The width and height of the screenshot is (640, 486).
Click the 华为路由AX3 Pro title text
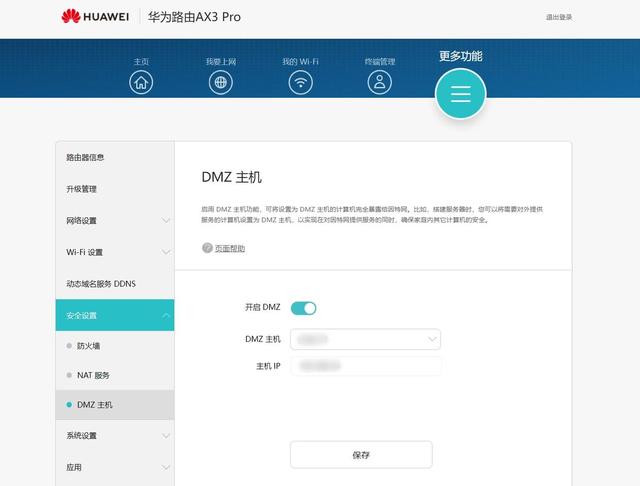click(194, 17)
